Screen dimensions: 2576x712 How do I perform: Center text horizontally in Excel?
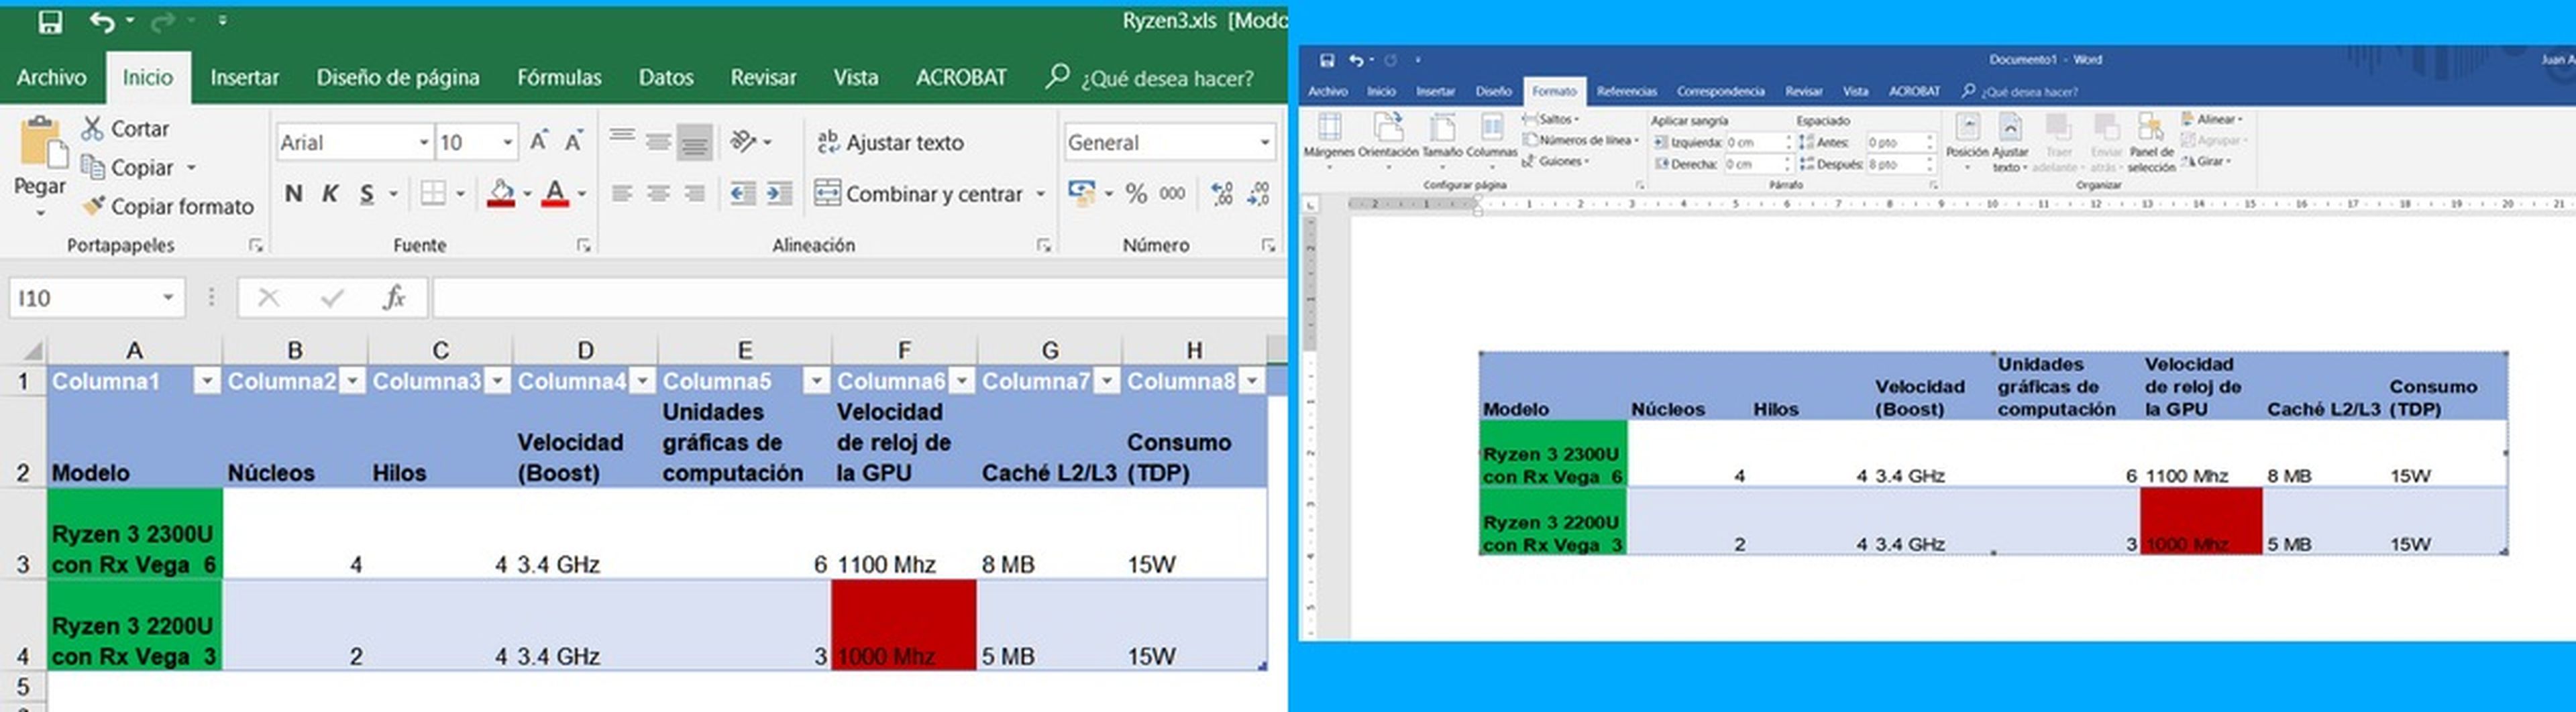coord(658,193)
